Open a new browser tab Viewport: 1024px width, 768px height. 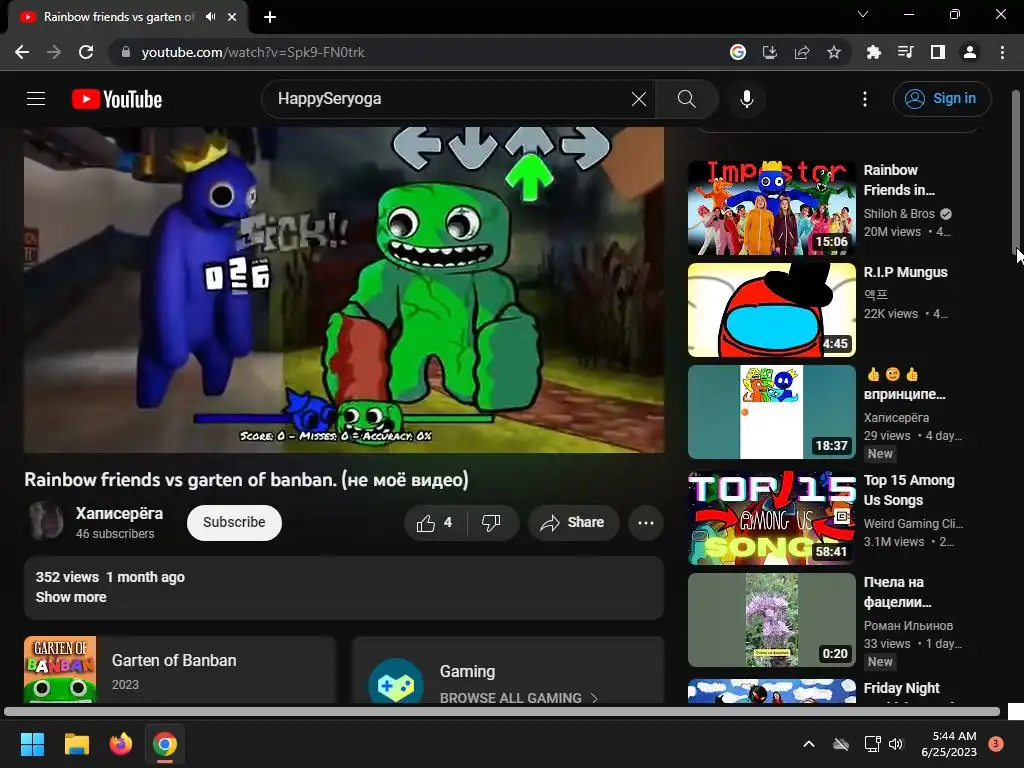[x=270, y=17]
